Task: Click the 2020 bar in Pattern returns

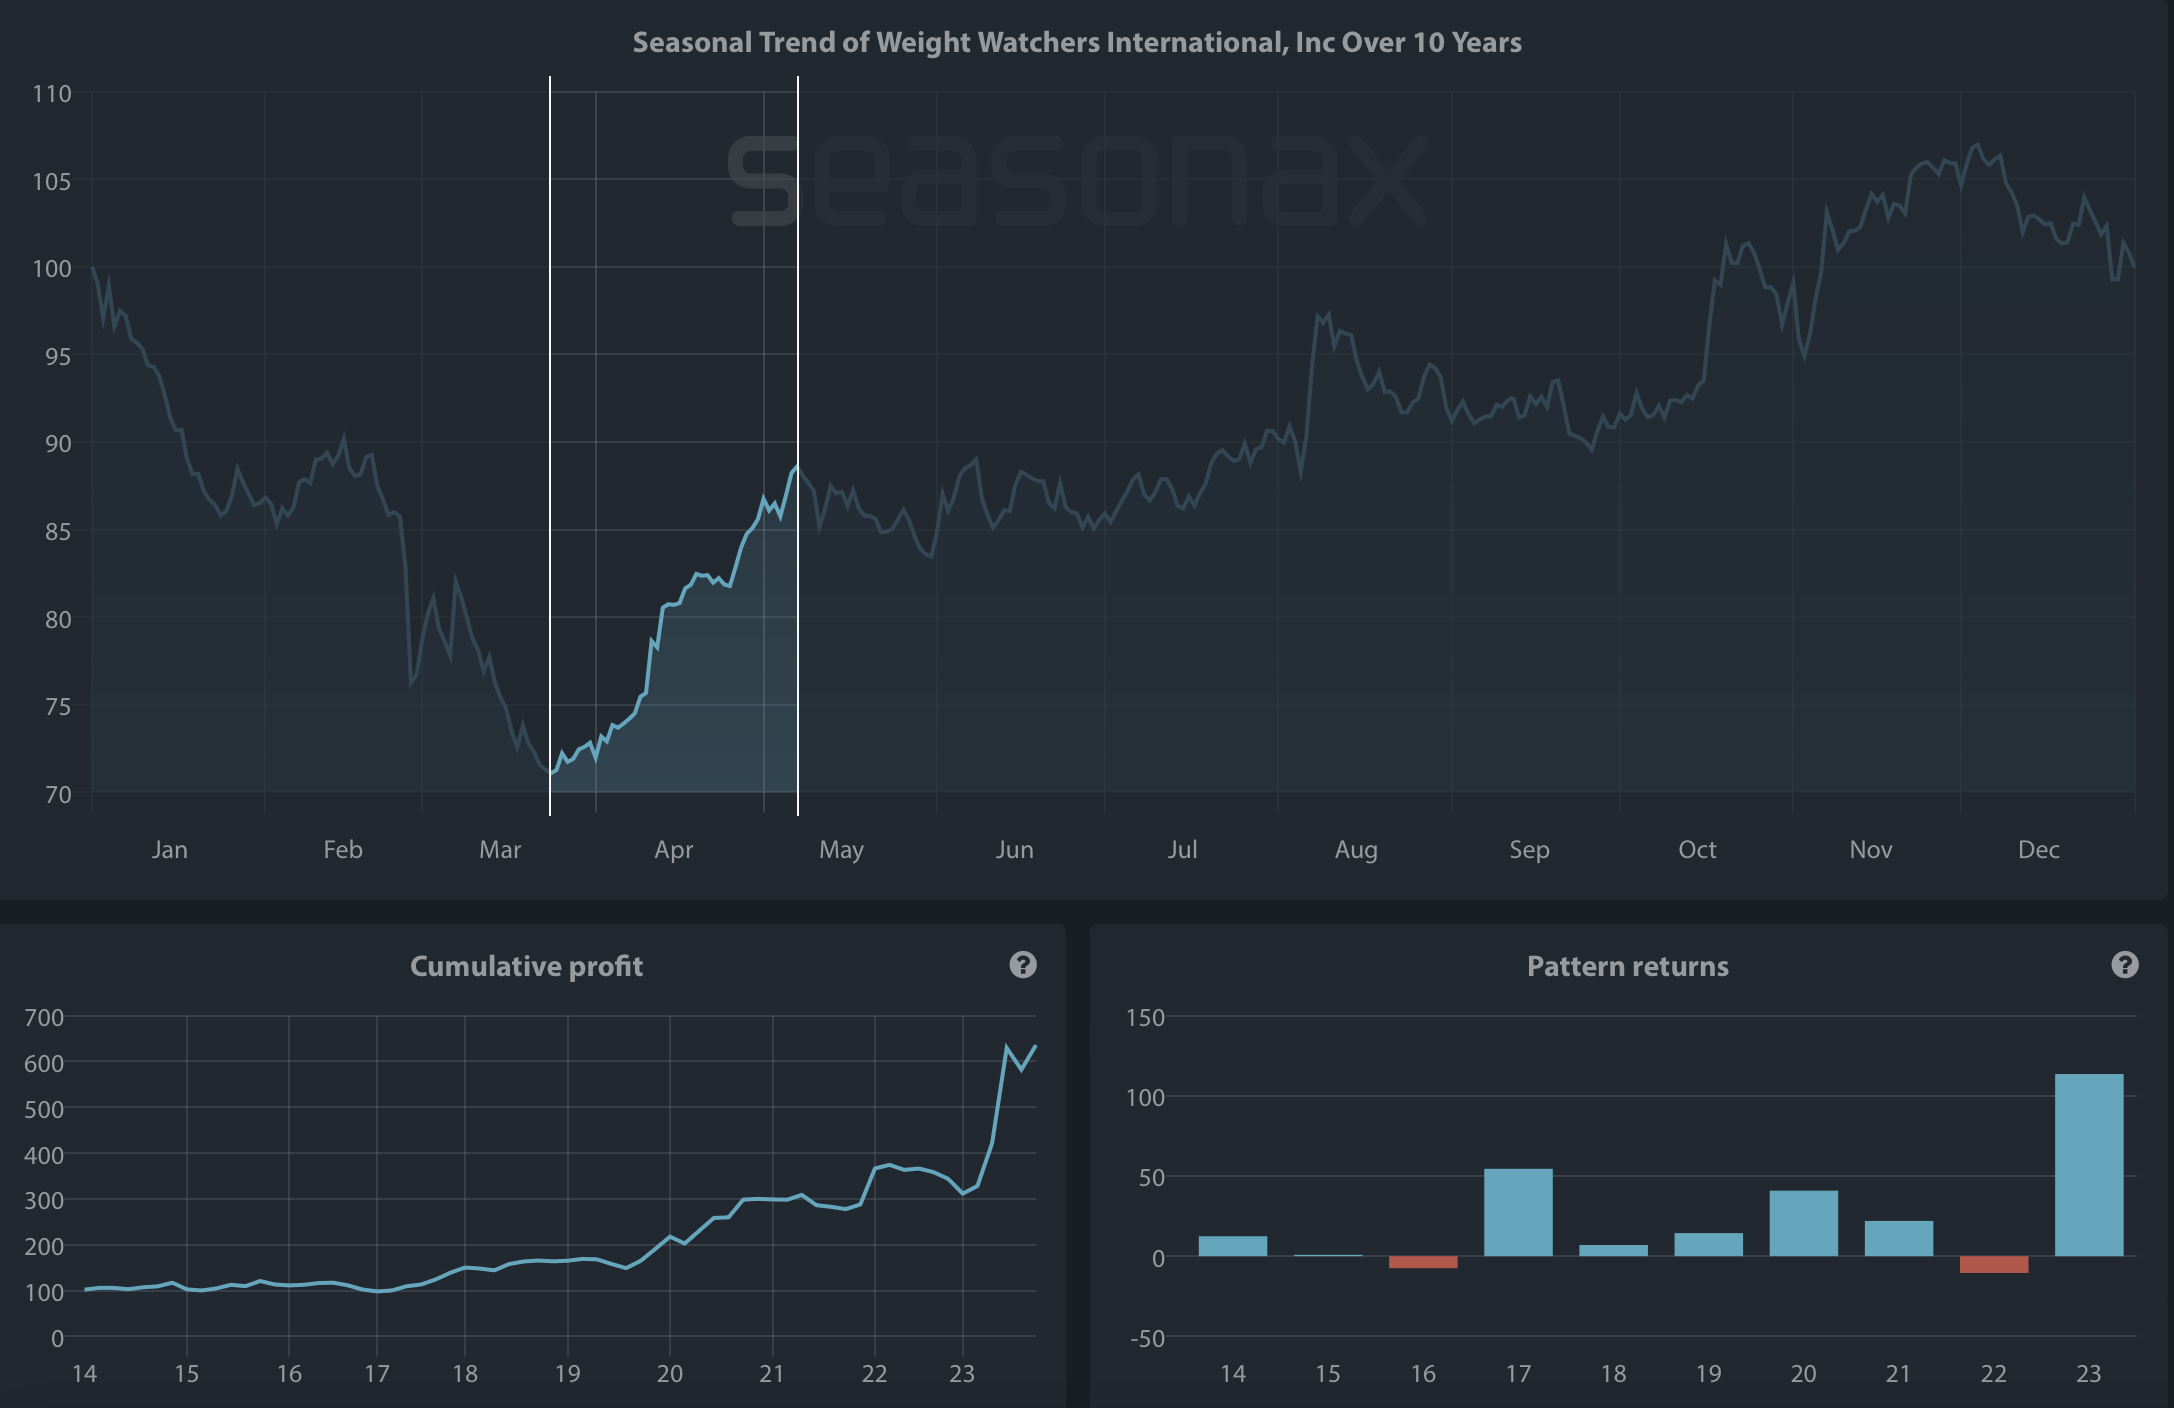Action: pyautogui.click(x=1804, y=1223)
